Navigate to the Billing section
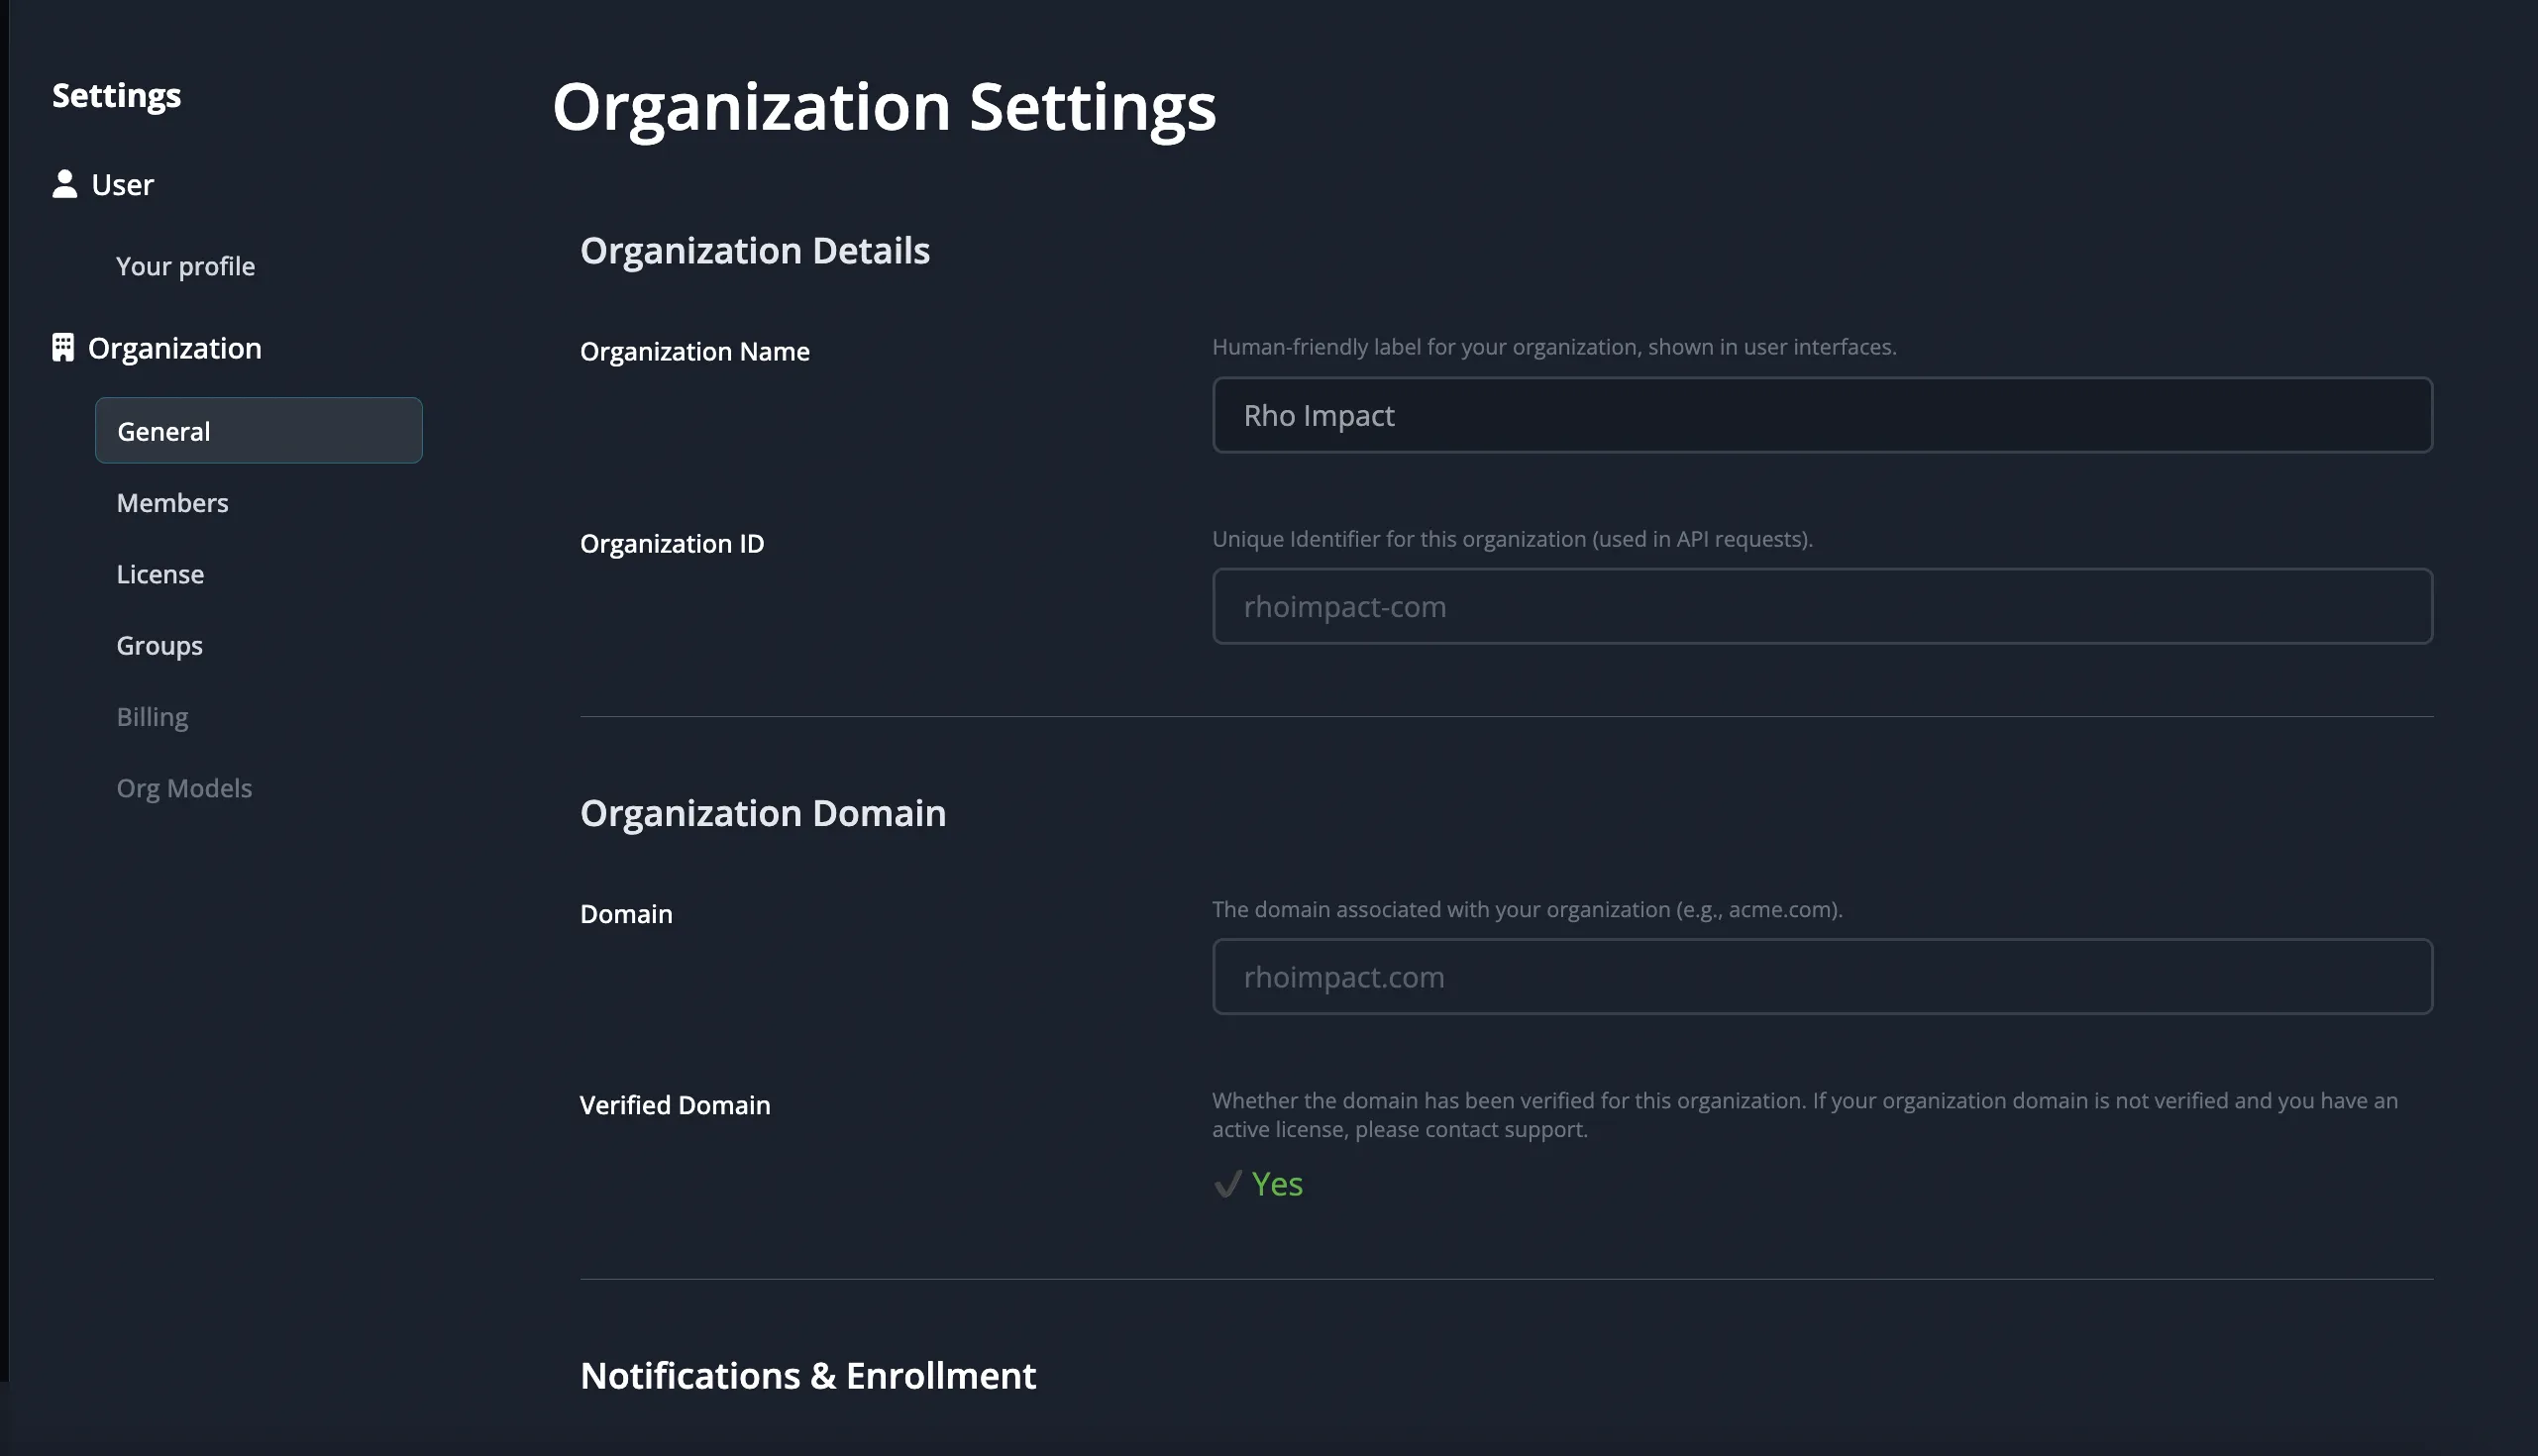The width and height of the screenshot is (2538, 1456). tap(152, 716)
